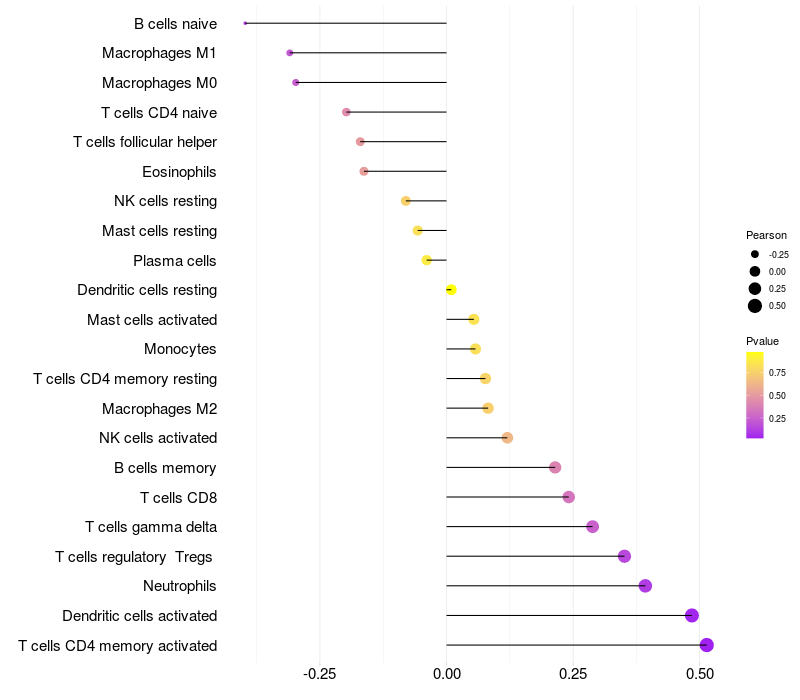The image size is (800, 700).
Task: Click the Pvalue color gradient bar
Action: point(755,395)
